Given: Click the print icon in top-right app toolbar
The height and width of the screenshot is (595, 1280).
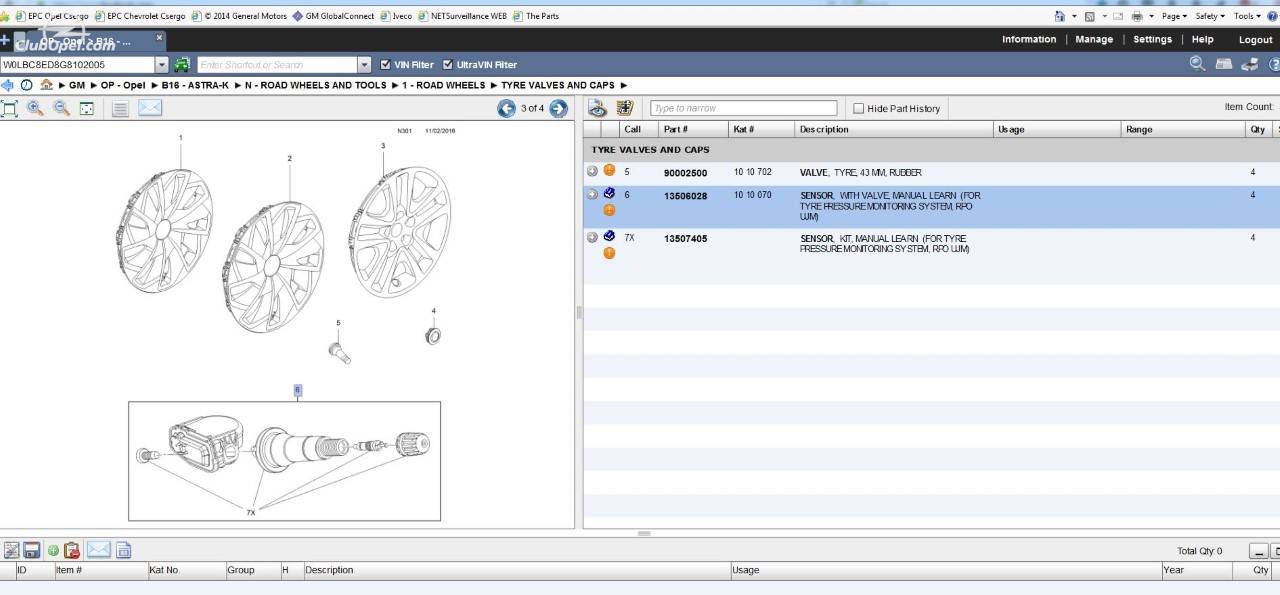Looking at the screenshot, I should (1250, 64).
